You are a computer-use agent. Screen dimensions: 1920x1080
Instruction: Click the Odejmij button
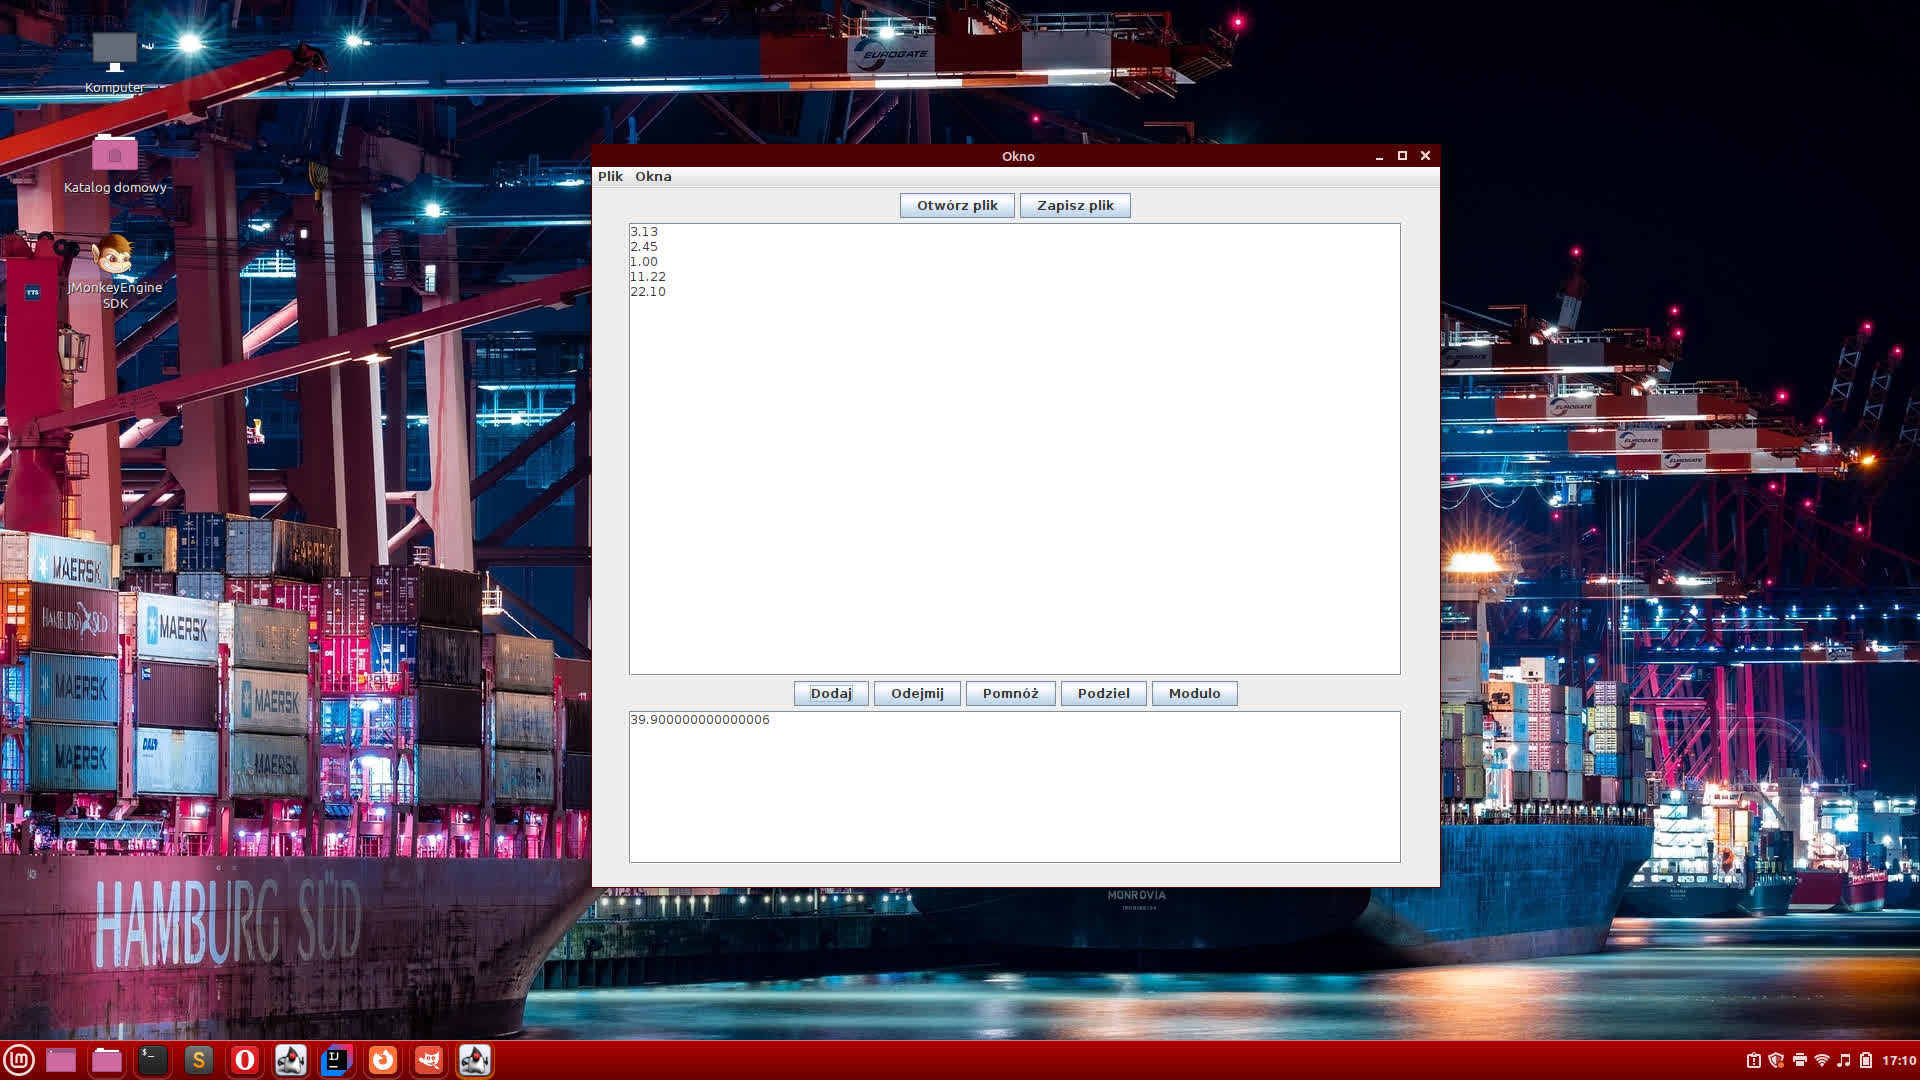click(x=917, y=693)
